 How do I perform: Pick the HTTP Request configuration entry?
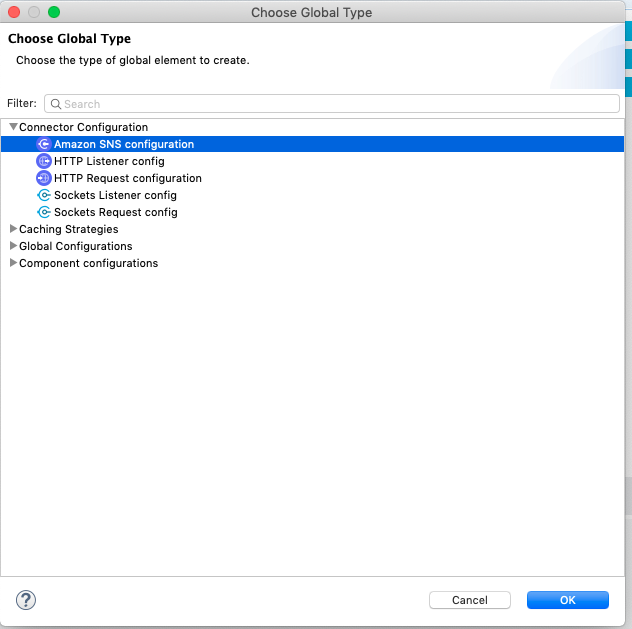pos(128,178)
